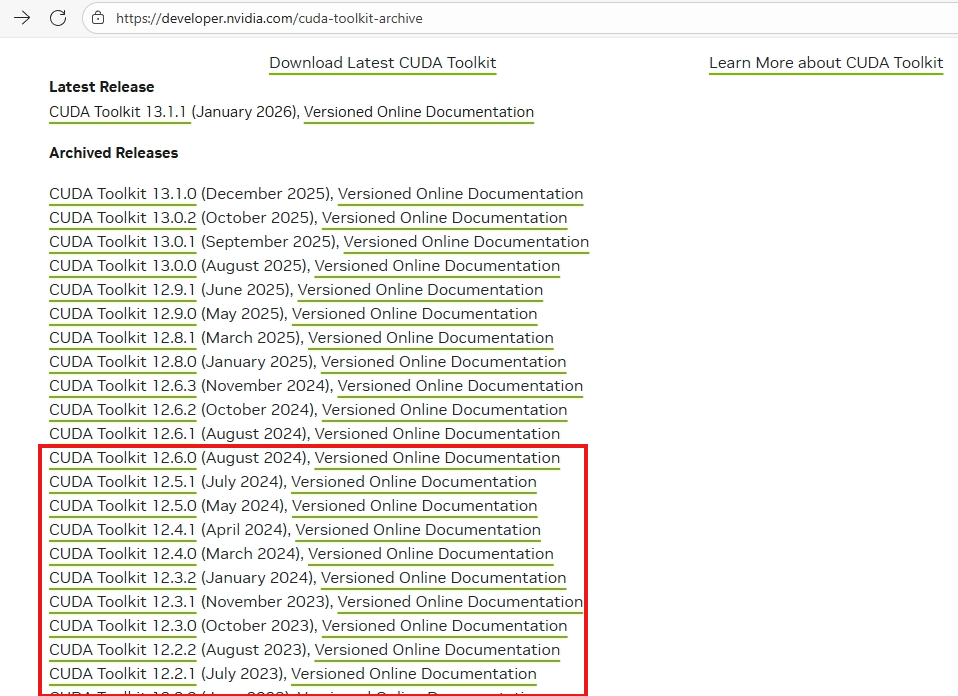Open CUDA Toolkit 13.0.0 link
This screenshot has width=958, height=696.
tap(123, 266)
